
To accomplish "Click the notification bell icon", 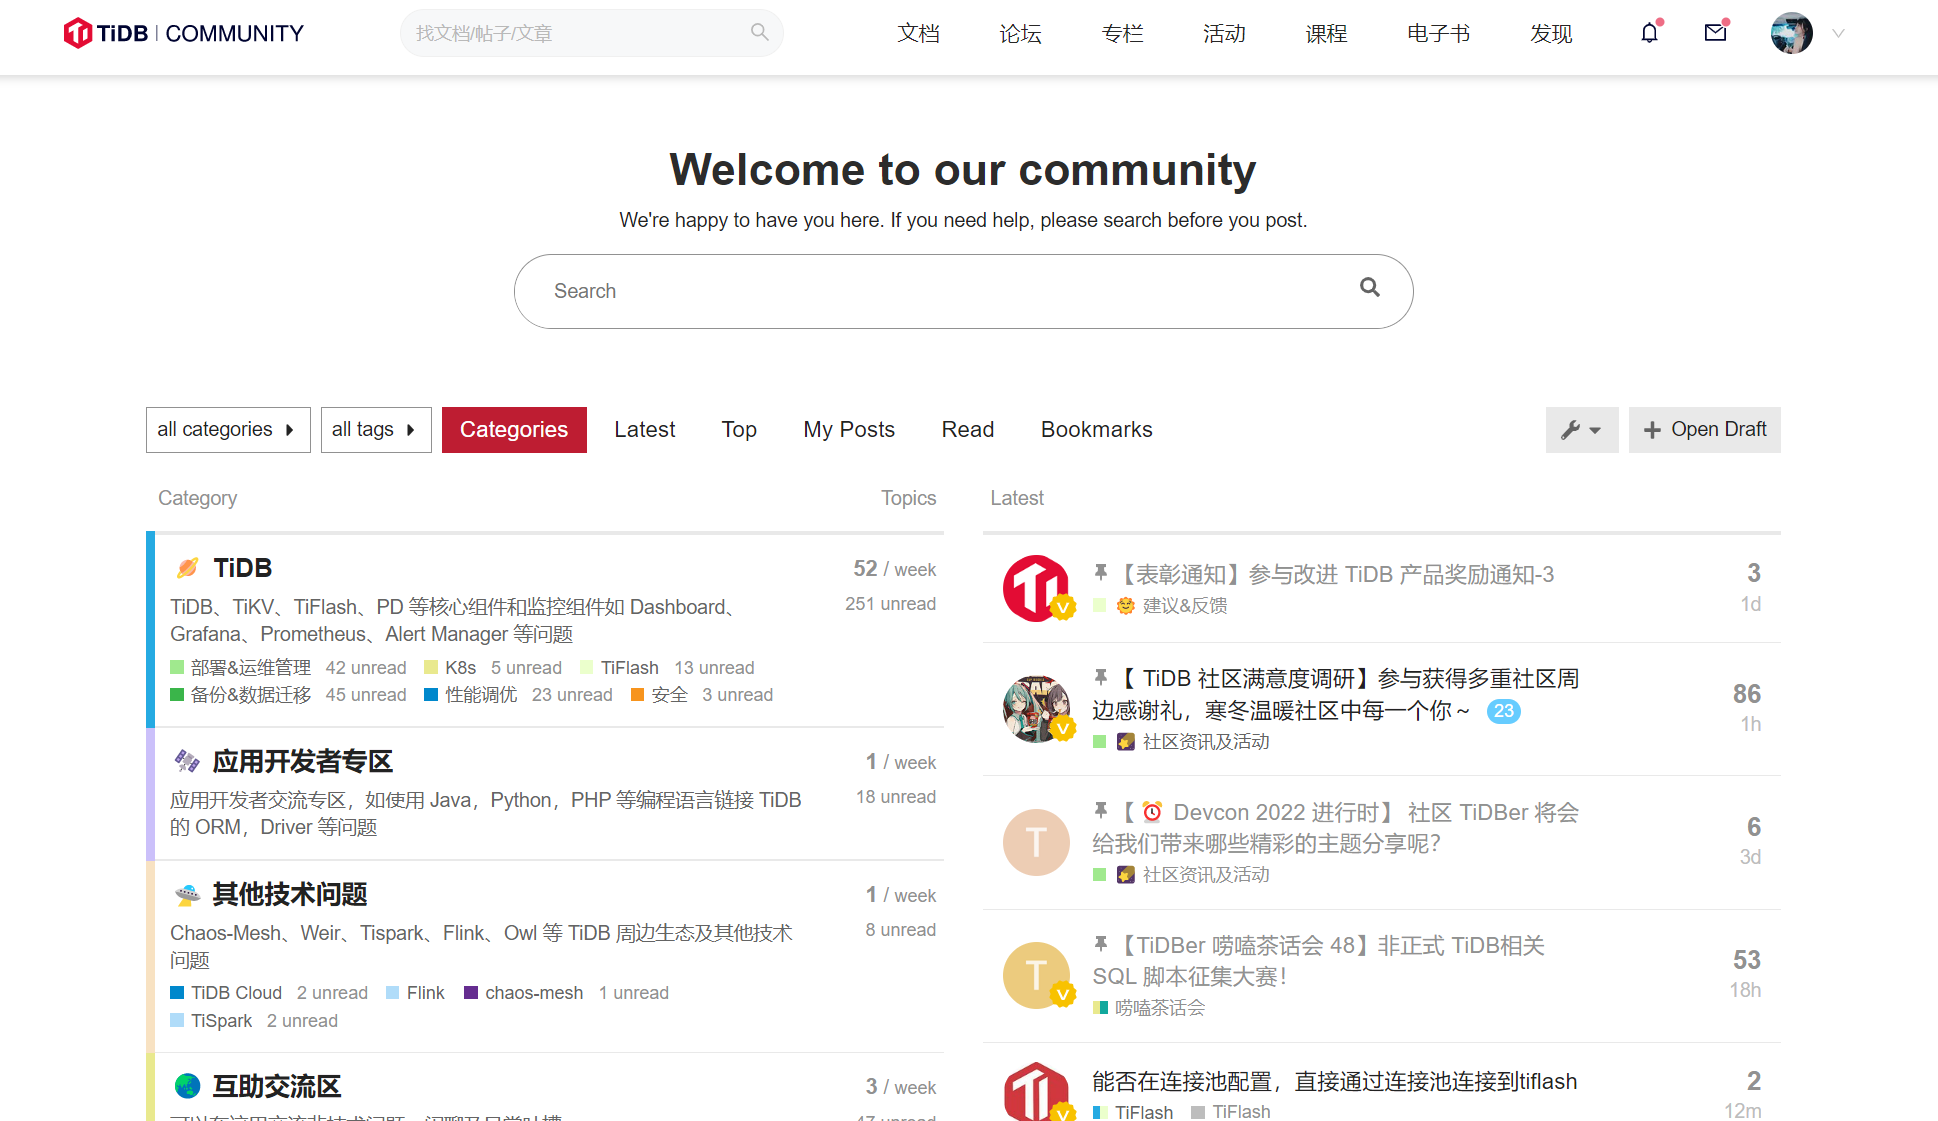I will [1649, 33].
